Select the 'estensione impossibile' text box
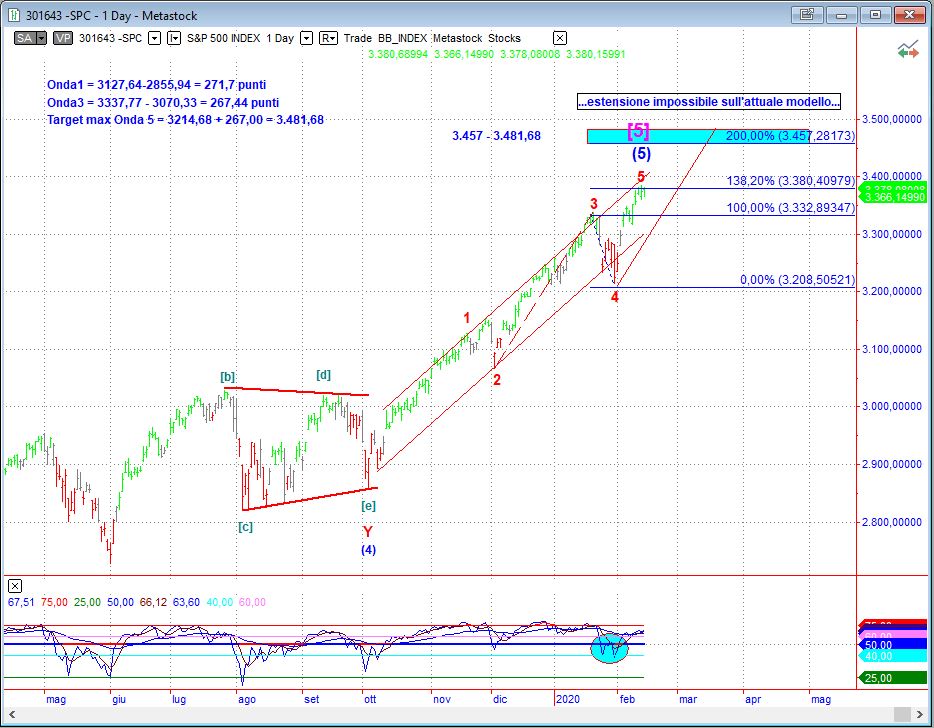 coord(709,102)
